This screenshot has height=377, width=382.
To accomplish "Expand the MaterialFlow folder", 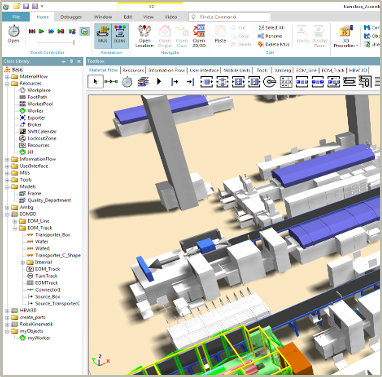I will point(7,77).
